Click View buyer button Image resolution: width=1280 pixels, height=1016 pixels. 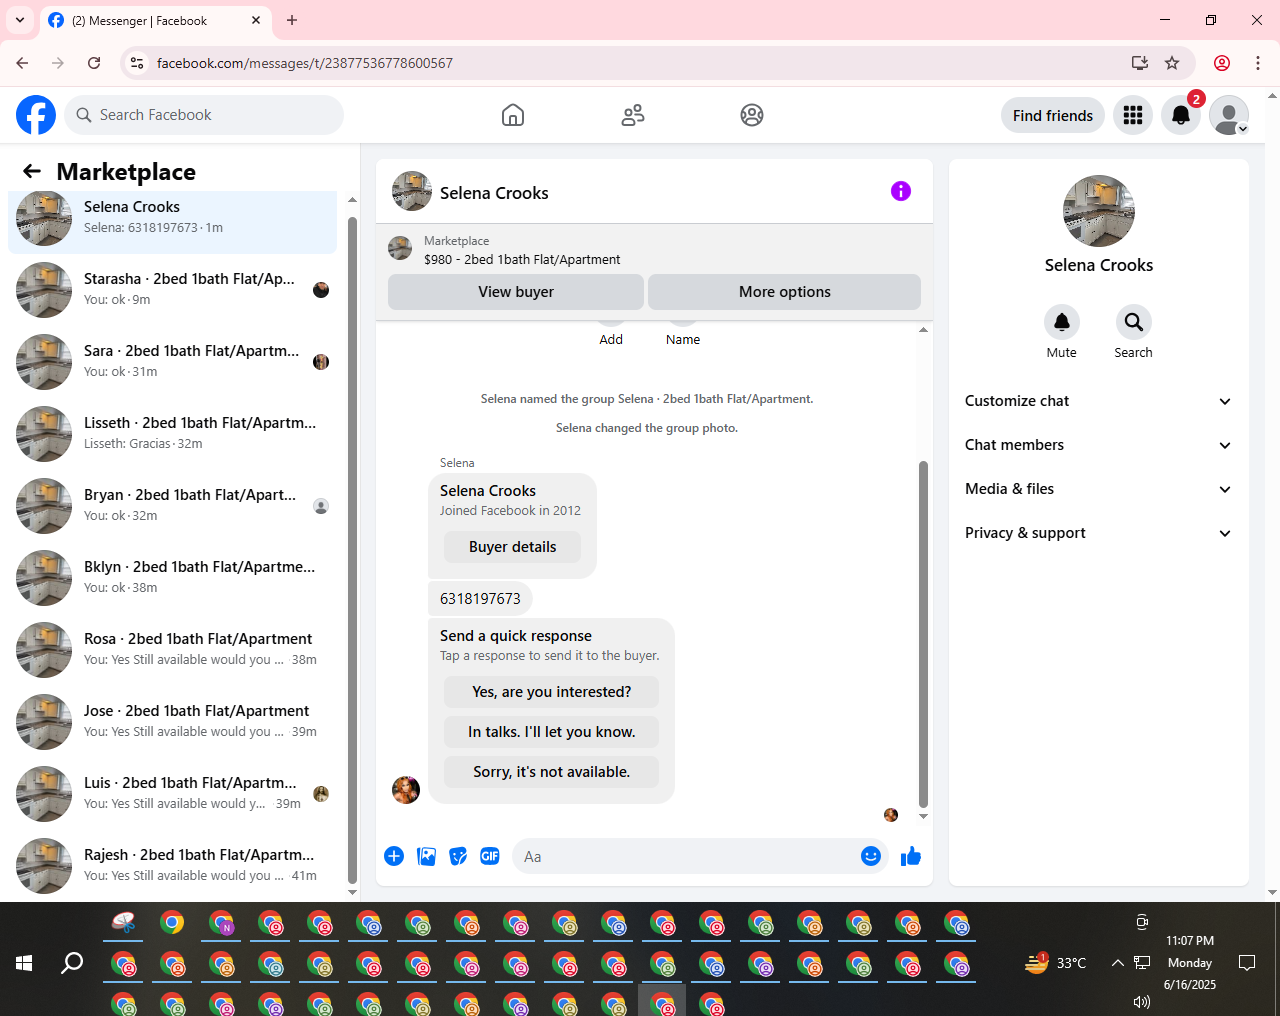(x=516, y=292)
